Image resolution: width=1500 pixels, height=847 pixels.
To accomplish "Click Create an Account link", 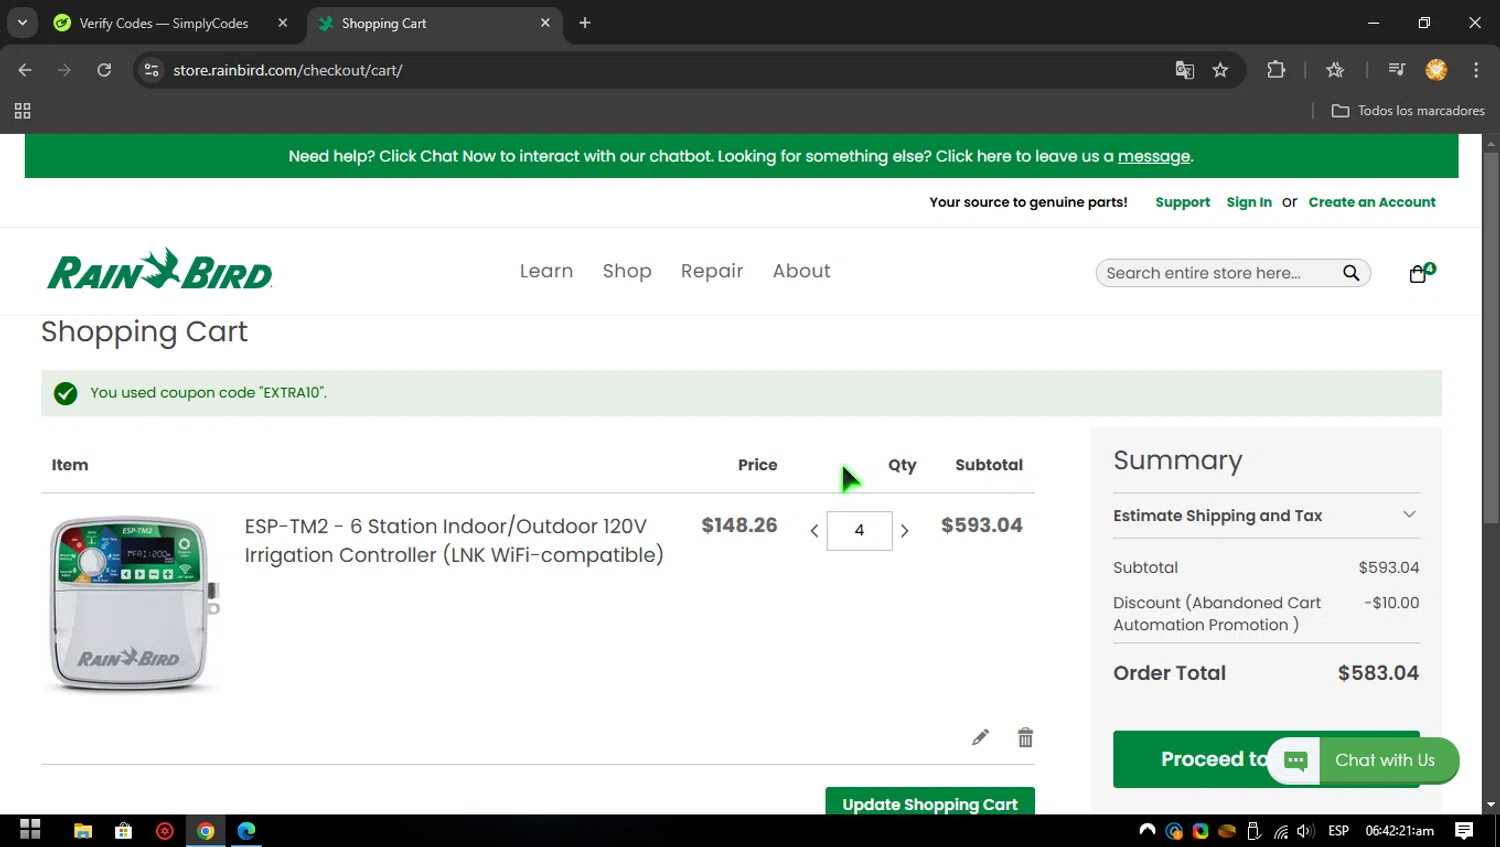I will [x=1372, y=202].
